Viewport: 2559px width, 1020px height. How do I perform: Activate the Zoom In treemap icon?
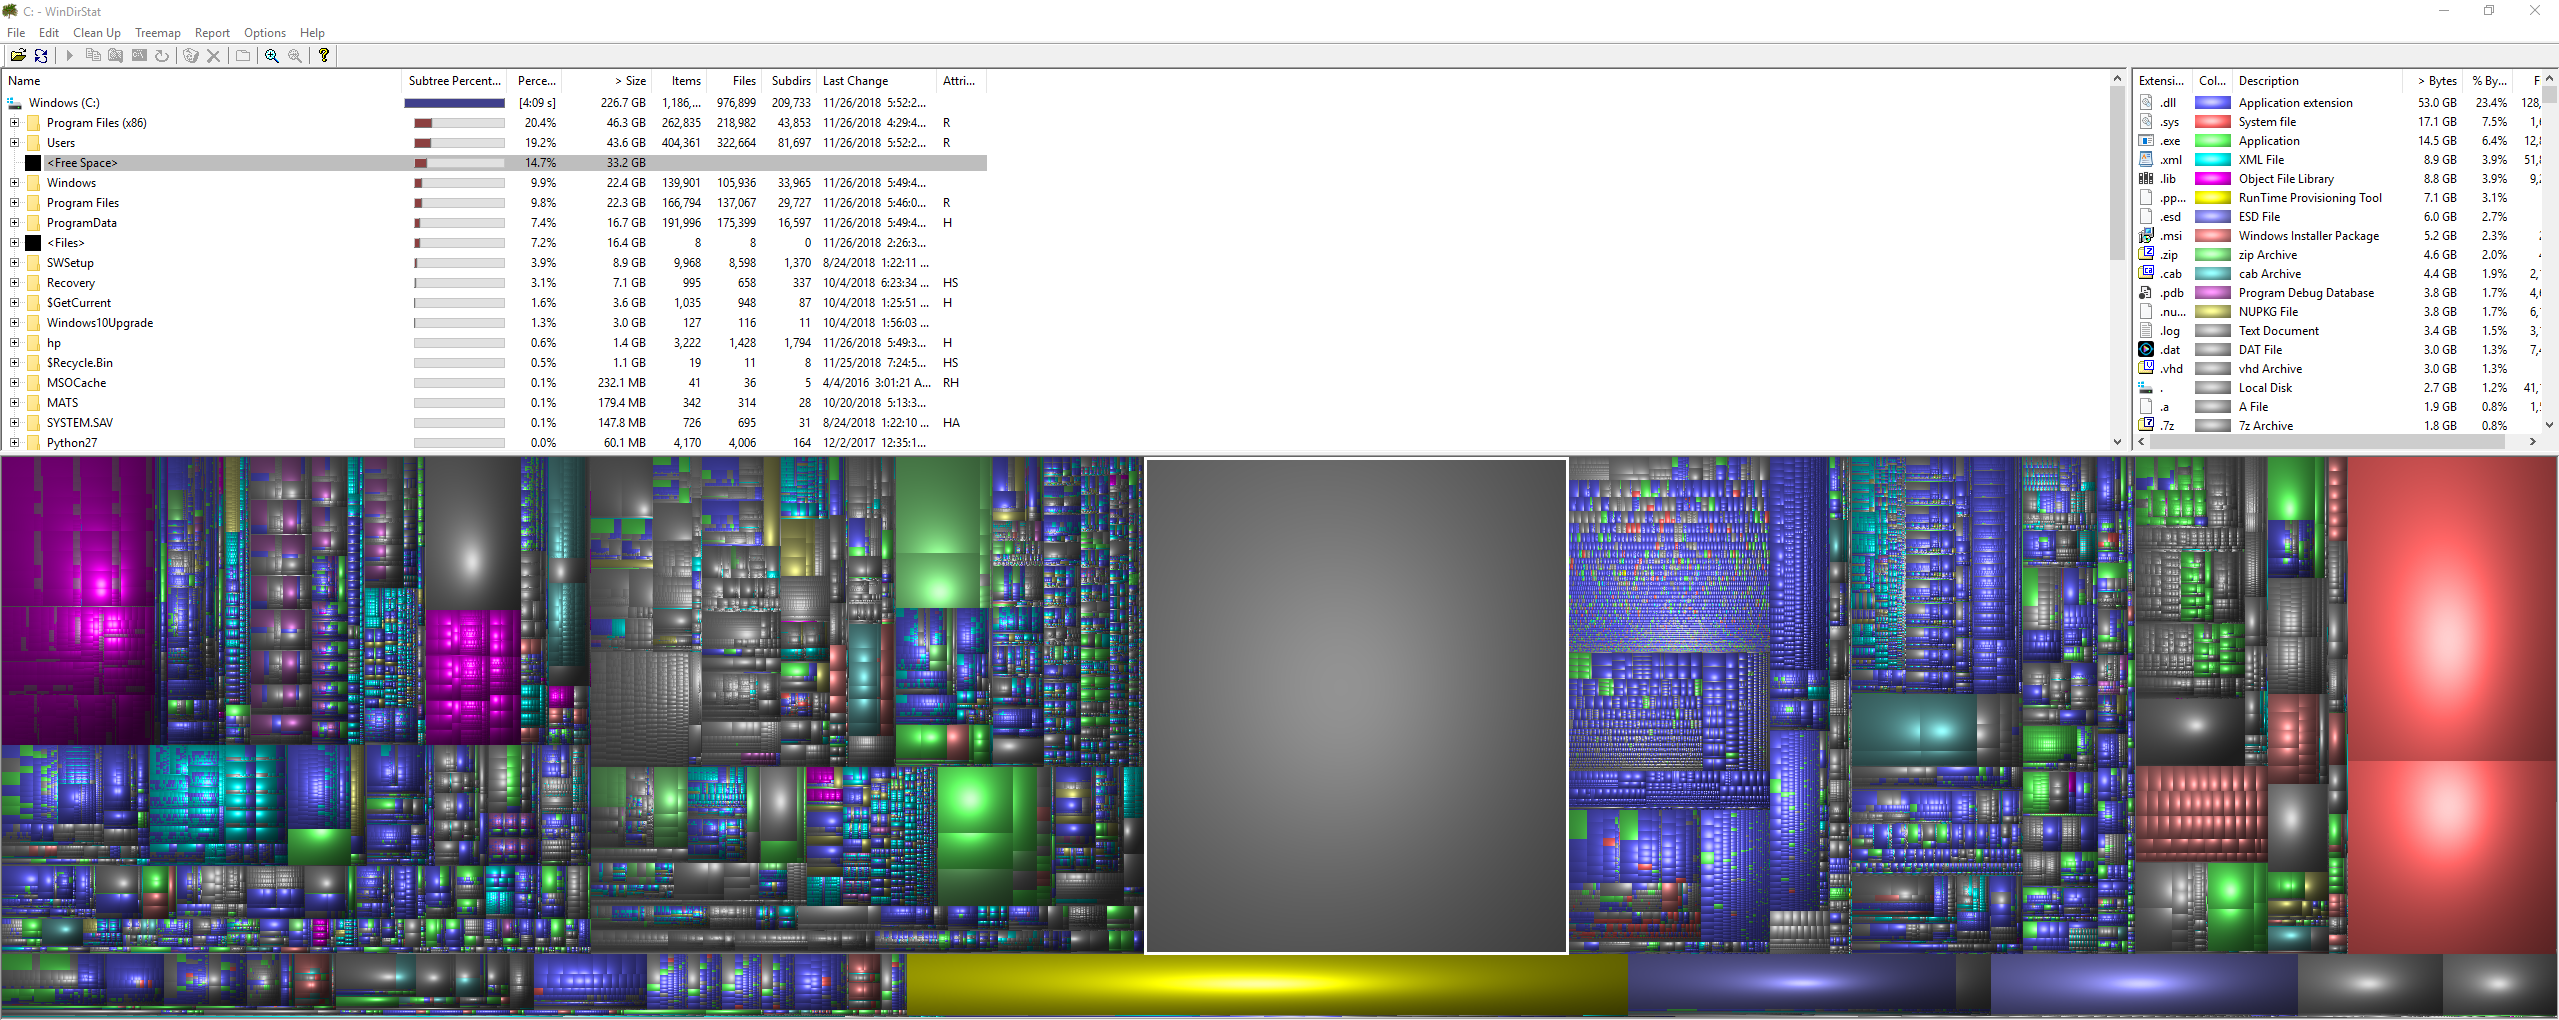(x=271, y=55)
